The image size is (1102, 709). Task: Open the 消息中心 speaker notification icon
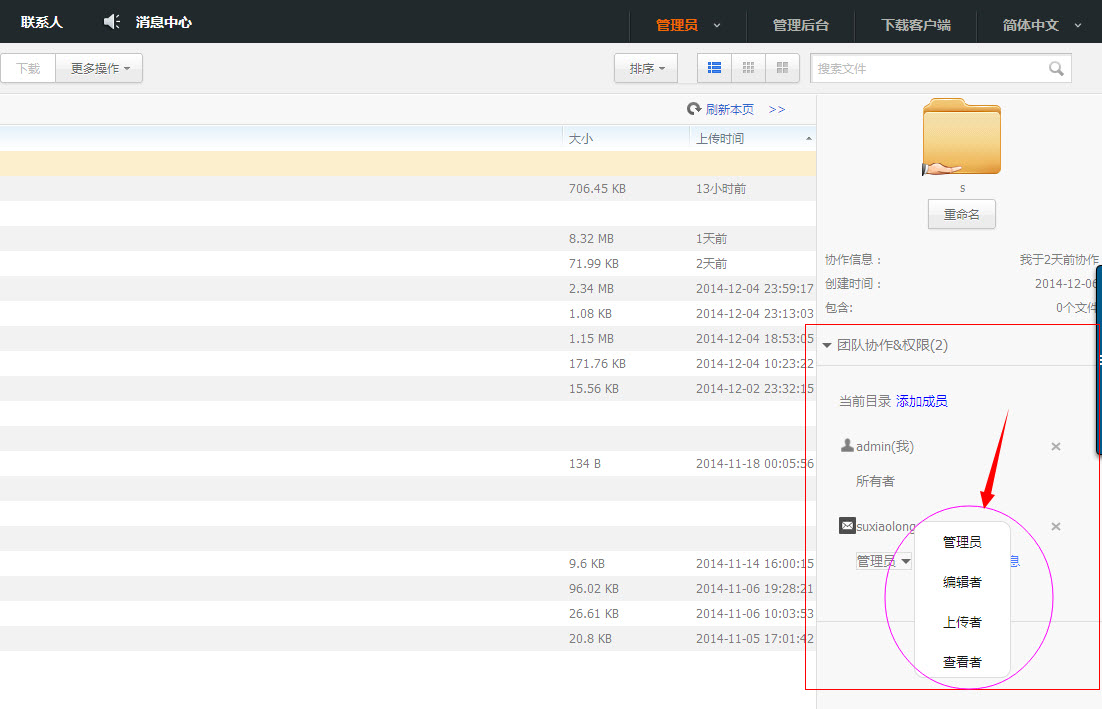(110, 21)
